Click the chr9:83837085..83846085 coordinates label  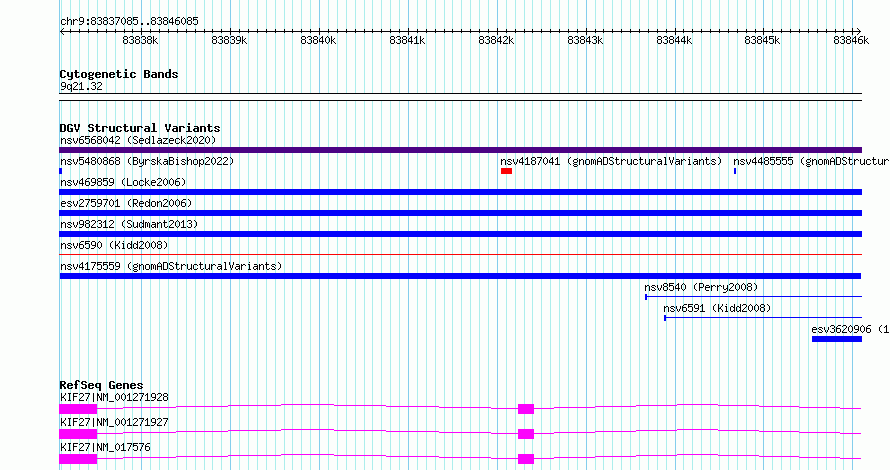pos(129,21)
